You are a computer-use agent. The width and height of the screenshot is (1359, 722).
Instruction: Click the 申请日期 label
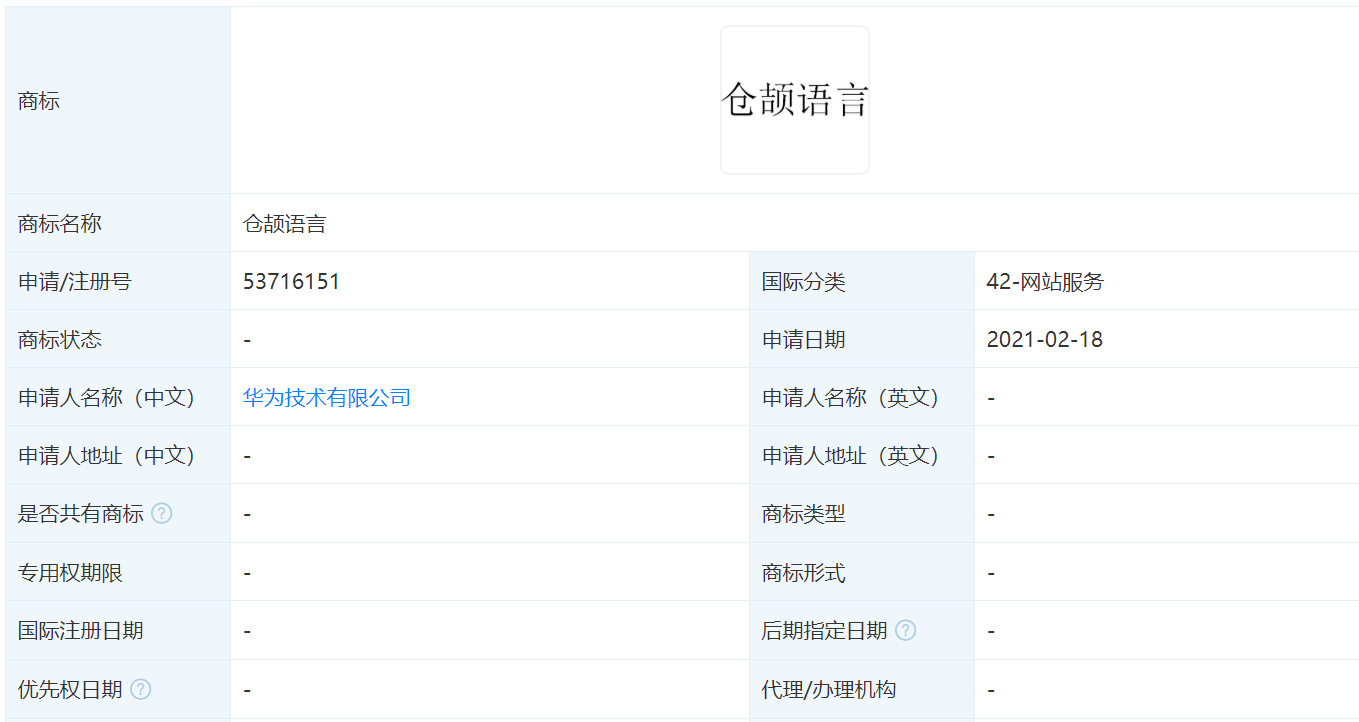pos(804,340)
